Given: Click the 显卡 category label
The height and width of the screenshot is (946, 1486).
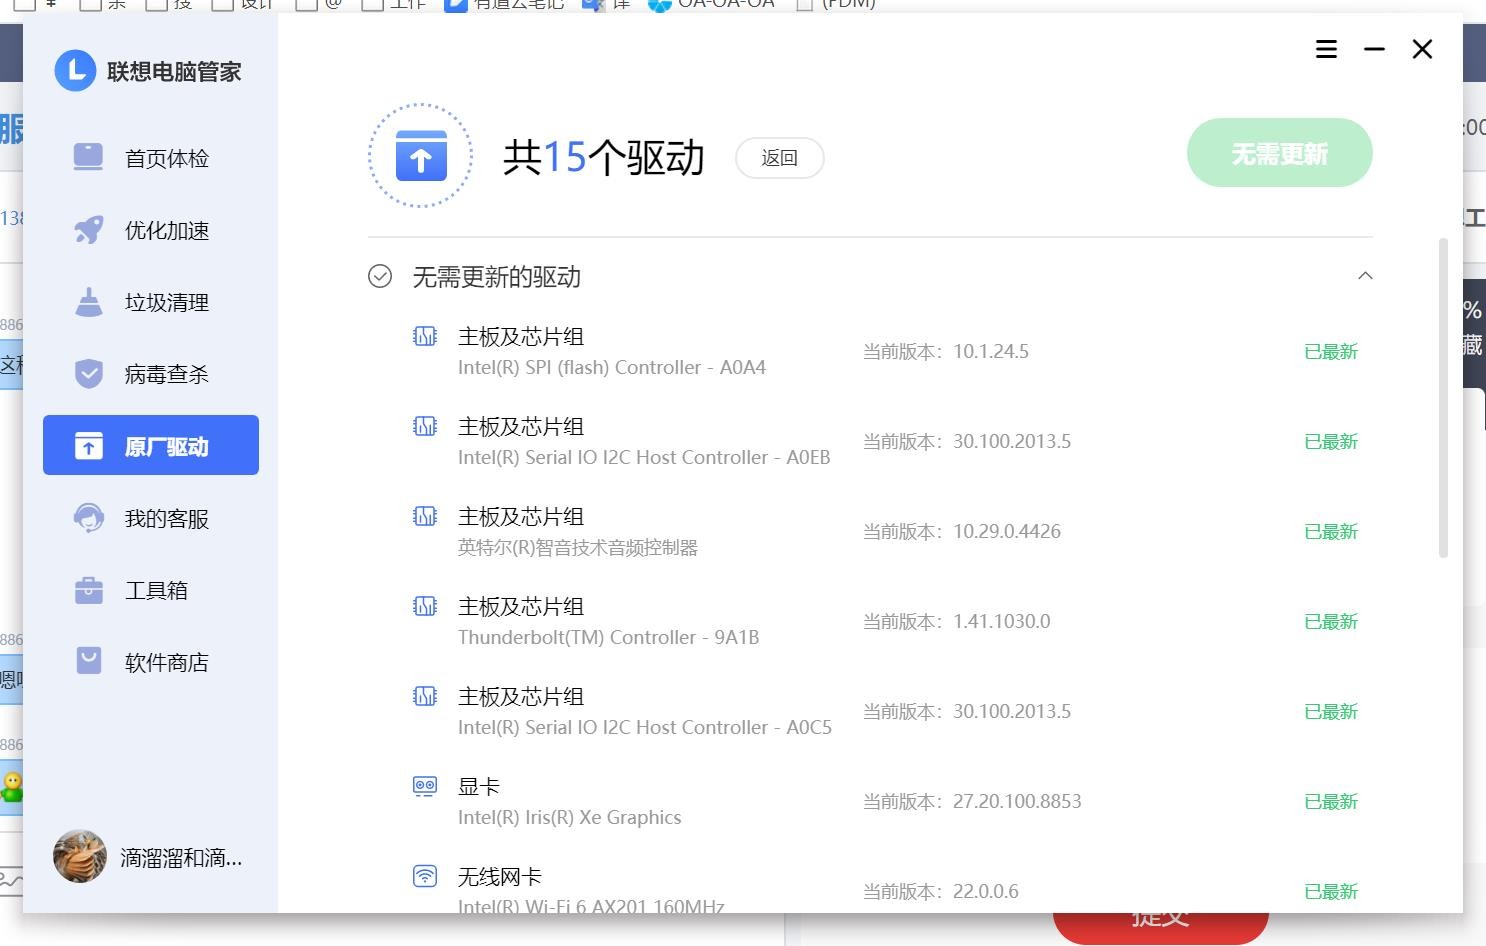Looking at the screenshot, I should coord(479,787).
